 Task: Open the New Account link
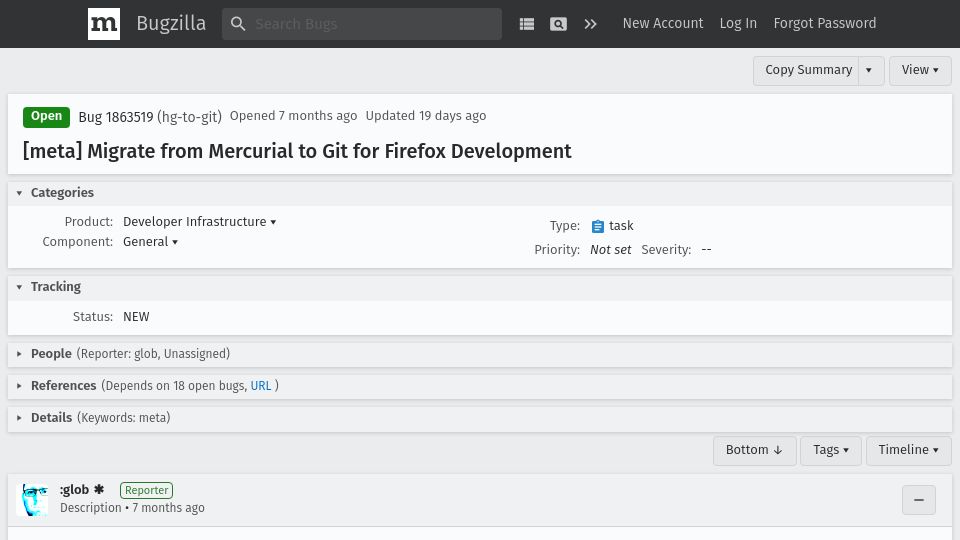(662, 23)
